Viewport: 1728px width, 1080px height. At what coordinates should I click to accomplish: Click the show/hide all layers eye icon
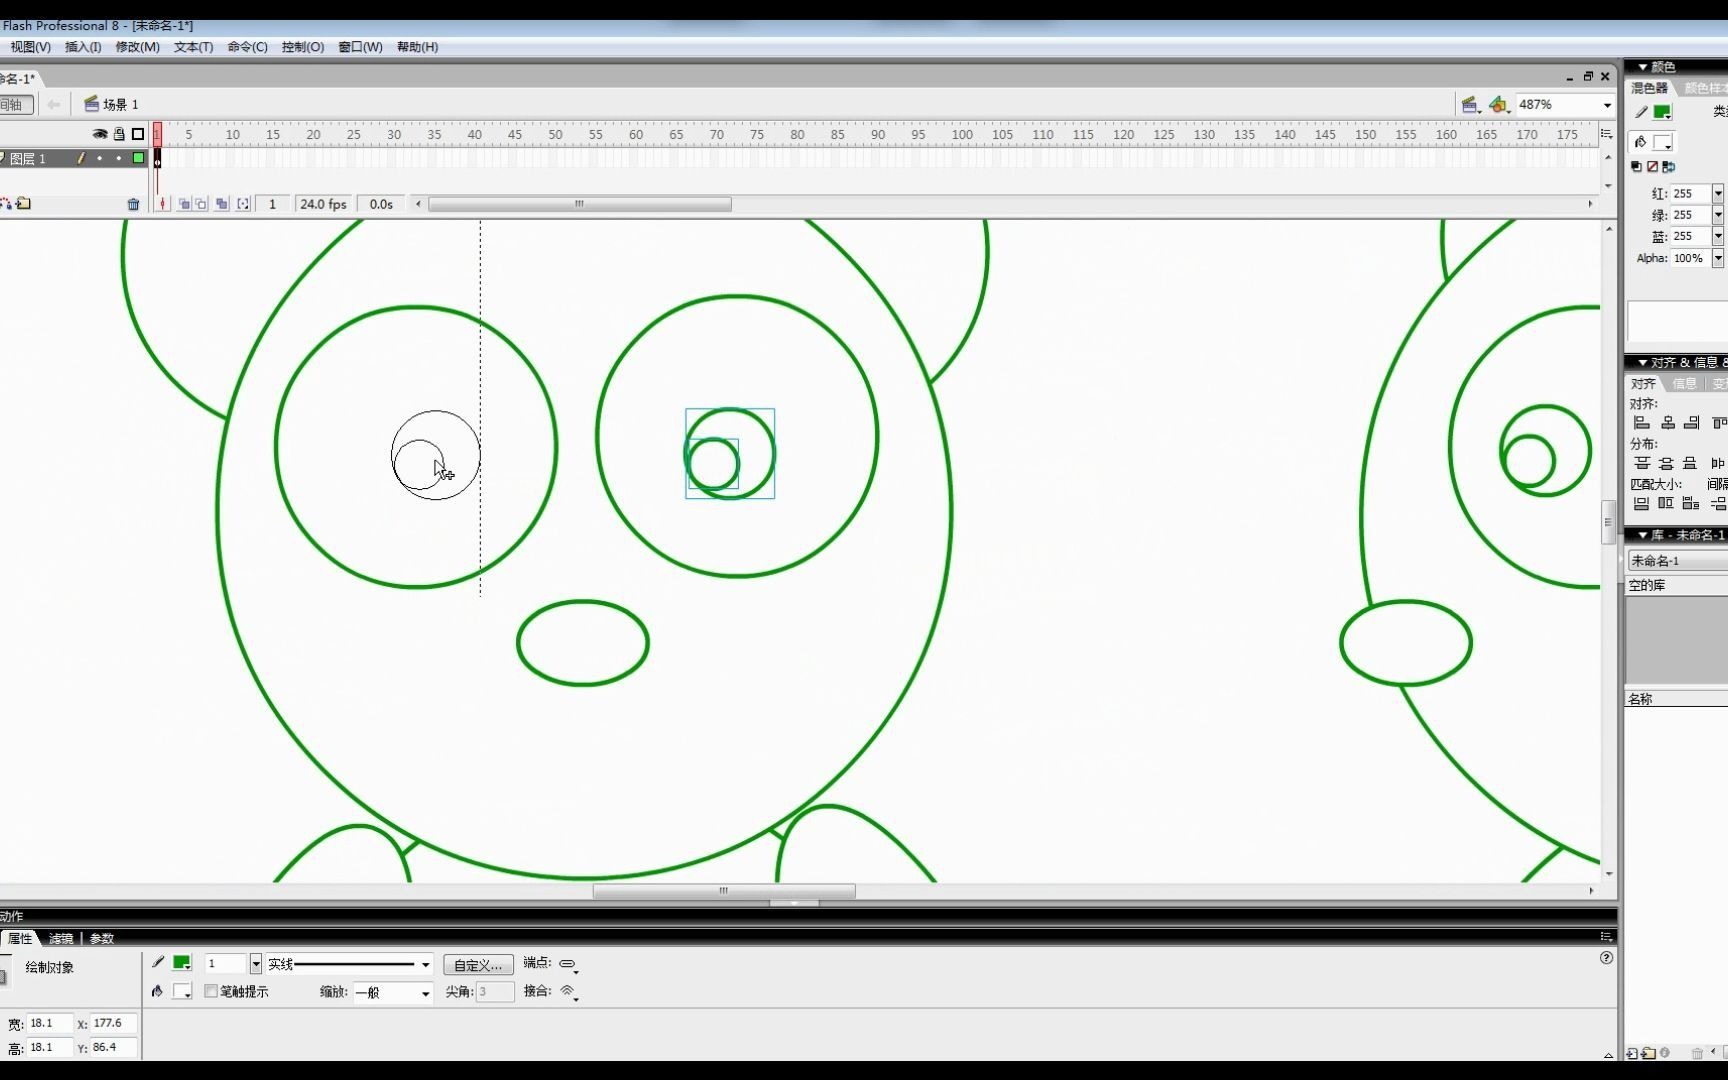pyautogui.click(x=100, y=134)
